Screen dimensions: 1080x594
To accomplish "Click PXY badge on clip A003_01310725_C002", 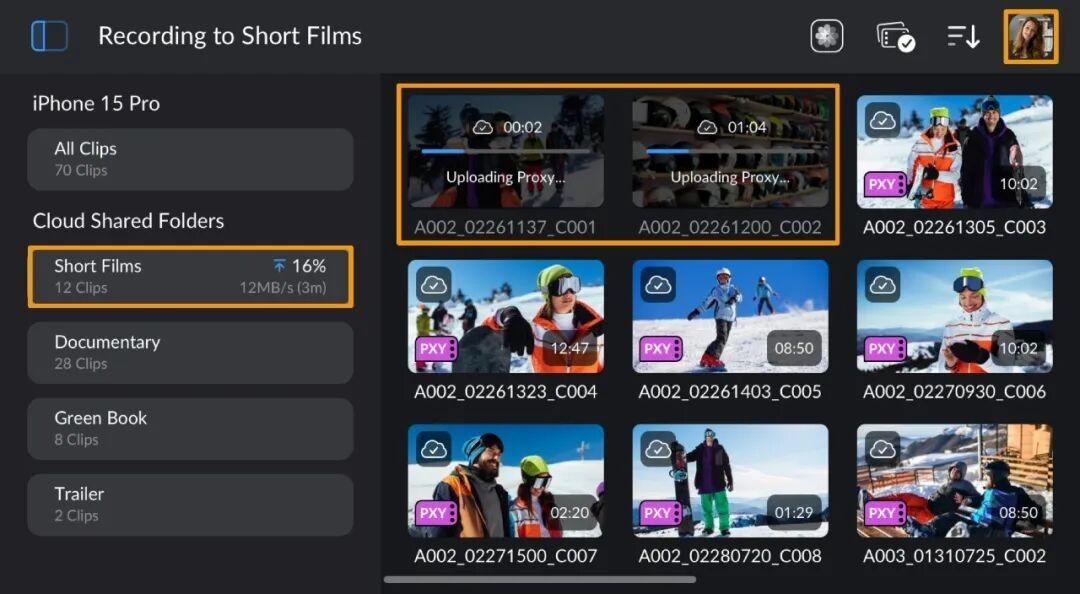I will point(885,513).
